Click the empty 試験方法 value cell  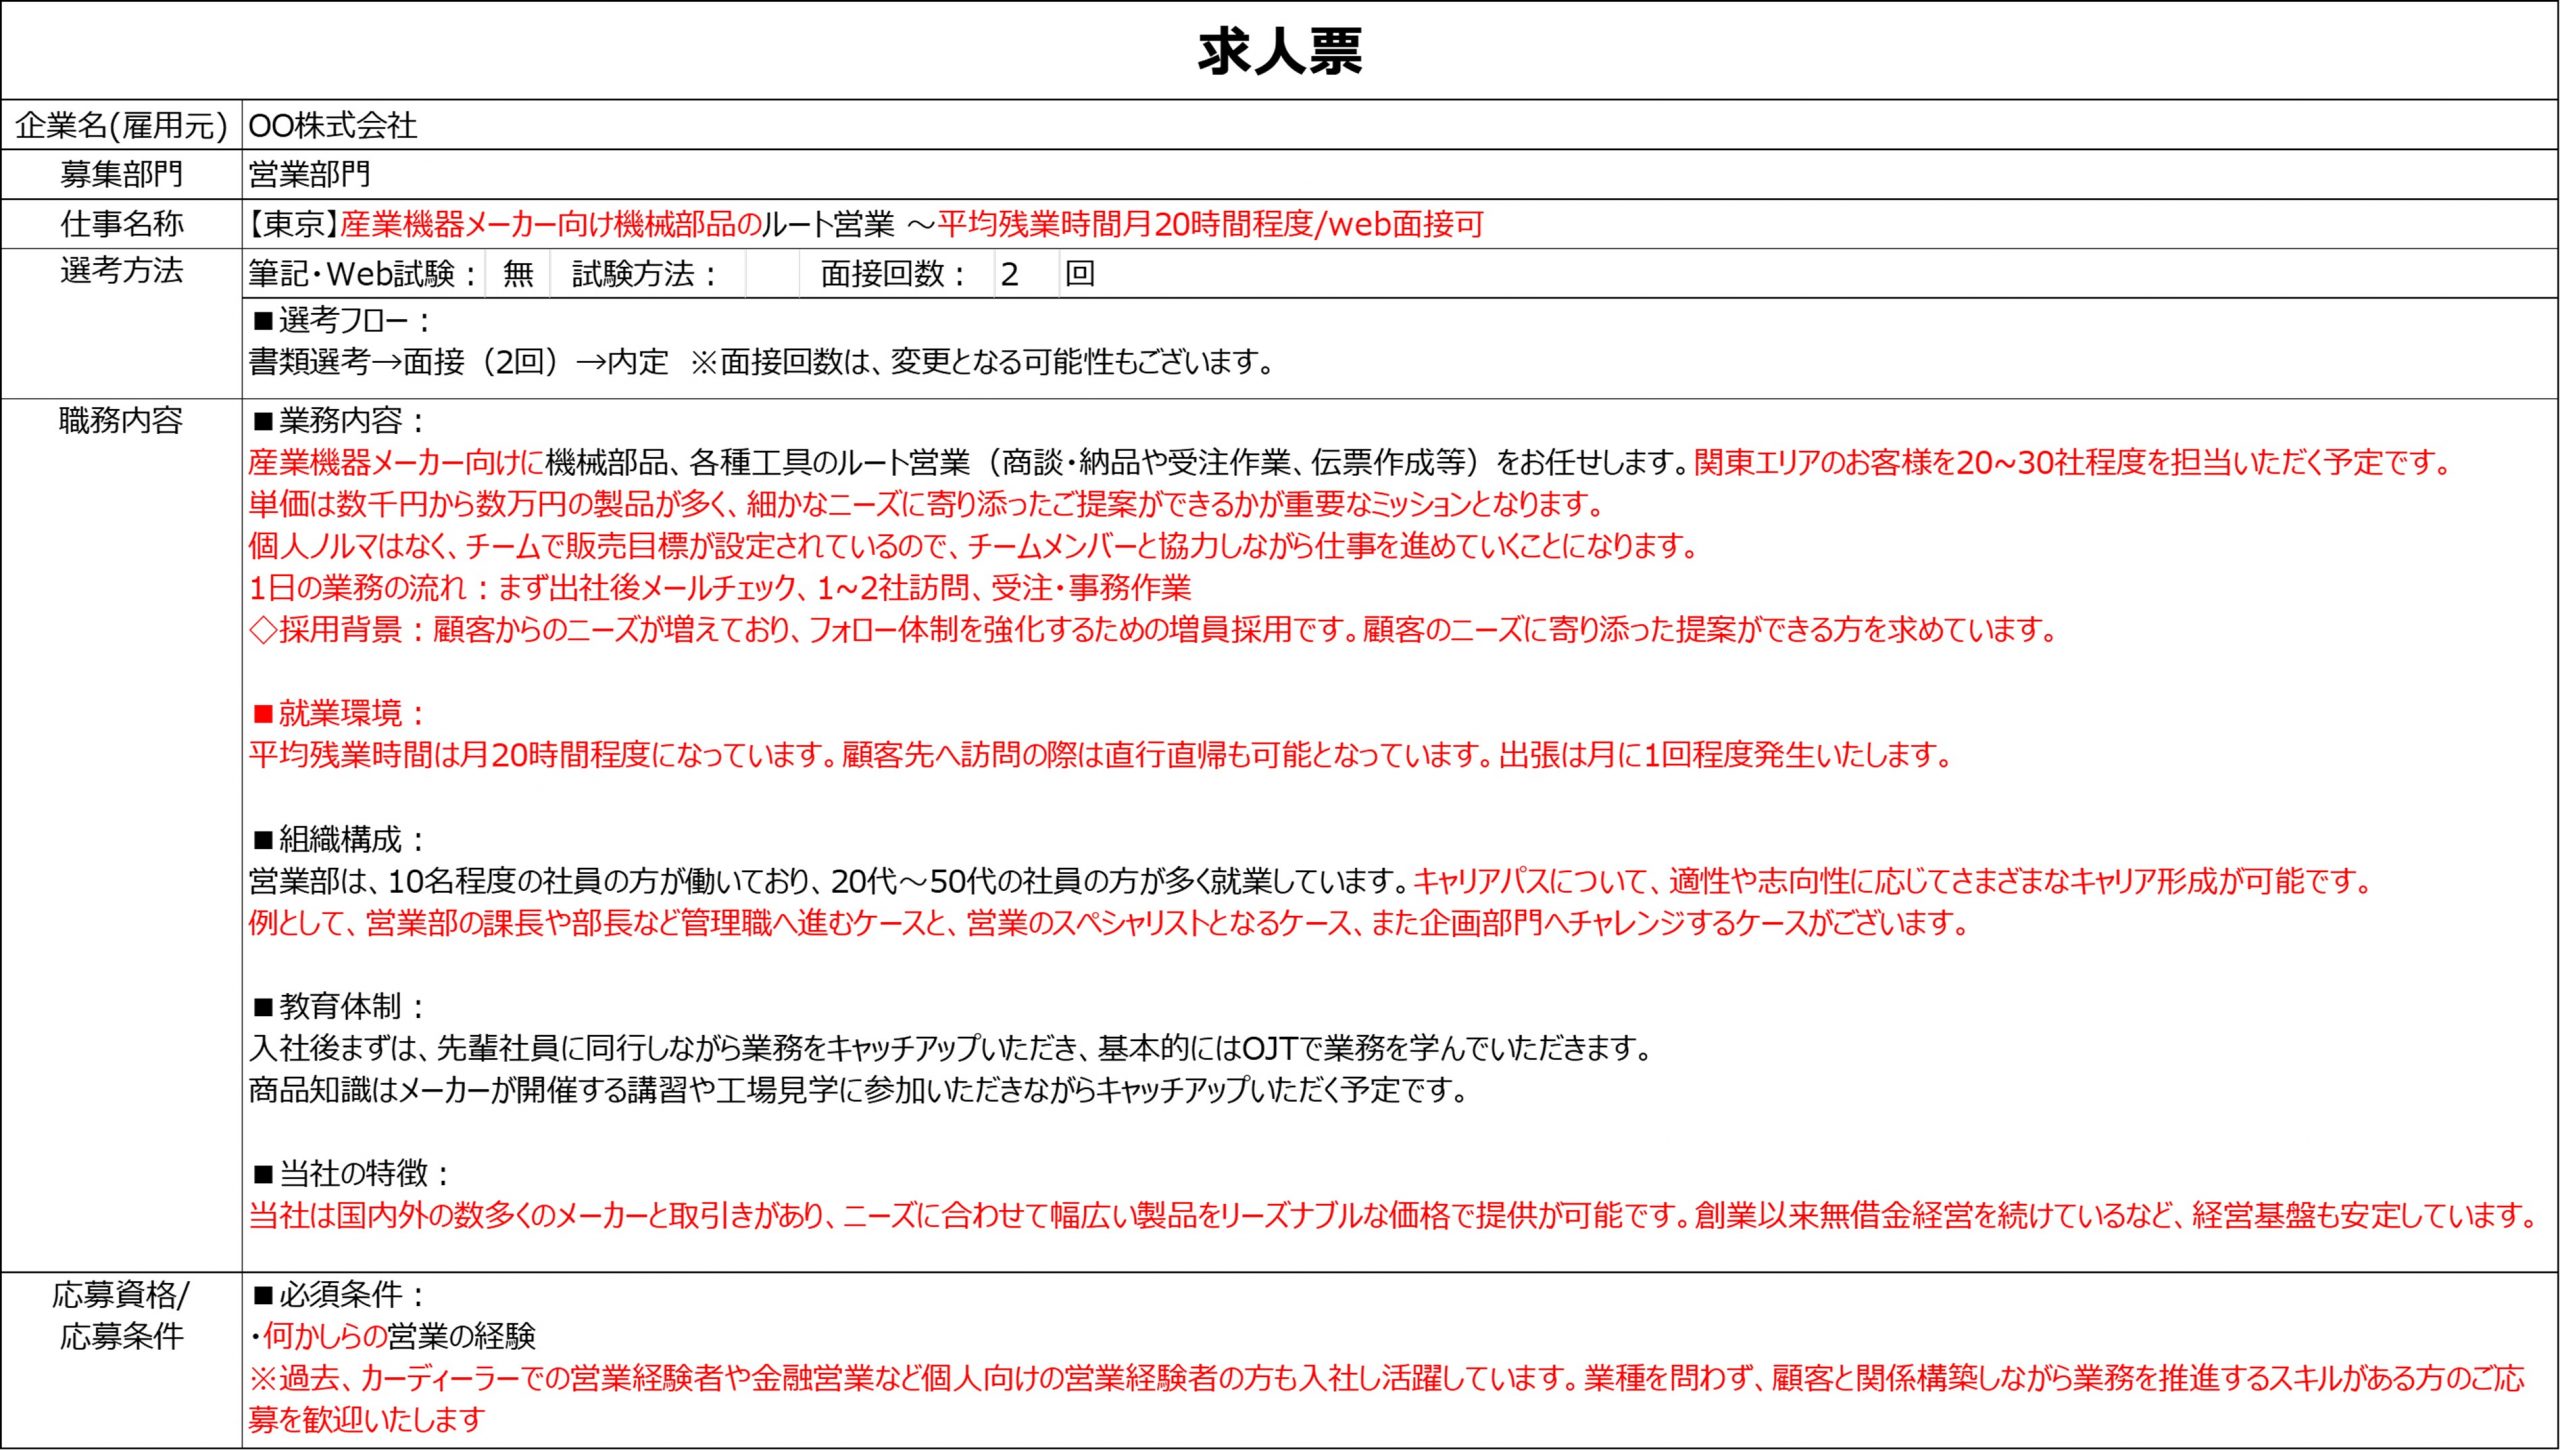(x=772, y=273)
